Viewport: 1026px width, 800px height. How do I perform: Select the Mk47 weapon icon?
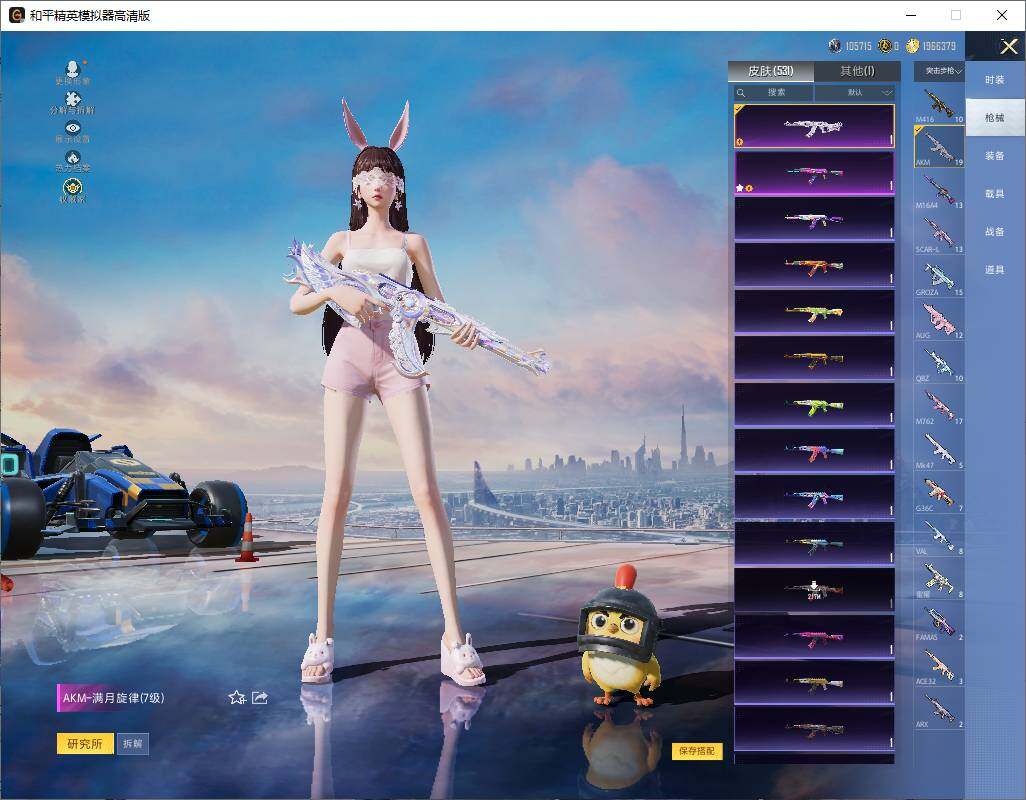(x=939, y=451)
